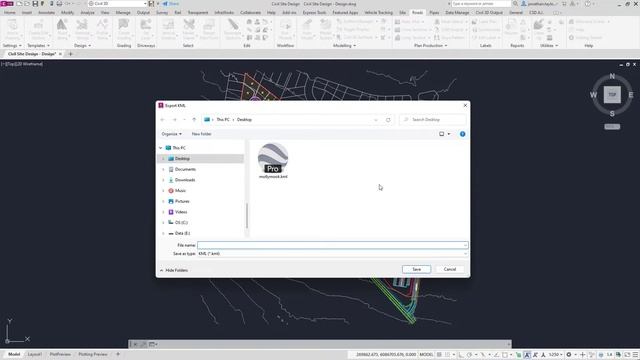Screen dimensions: 640x360
Task: Toggle ortho mode in status bar
Action: pyautogui.click(x=461, y=355)
